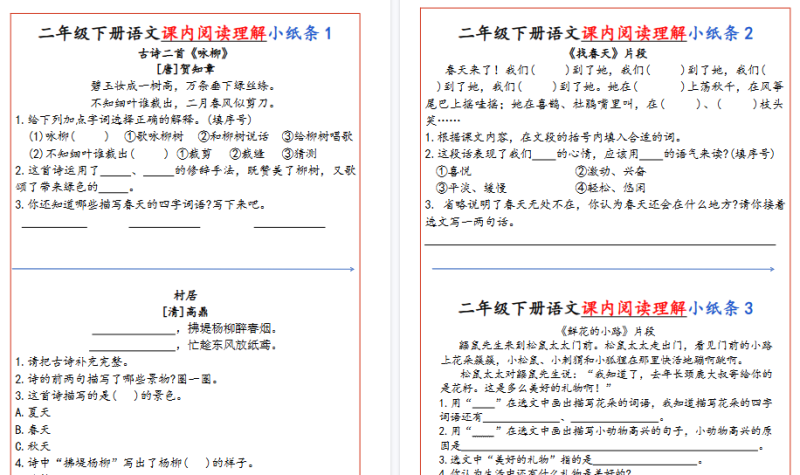
Task: Click the poem title "村居"
Action: [185, 295]
